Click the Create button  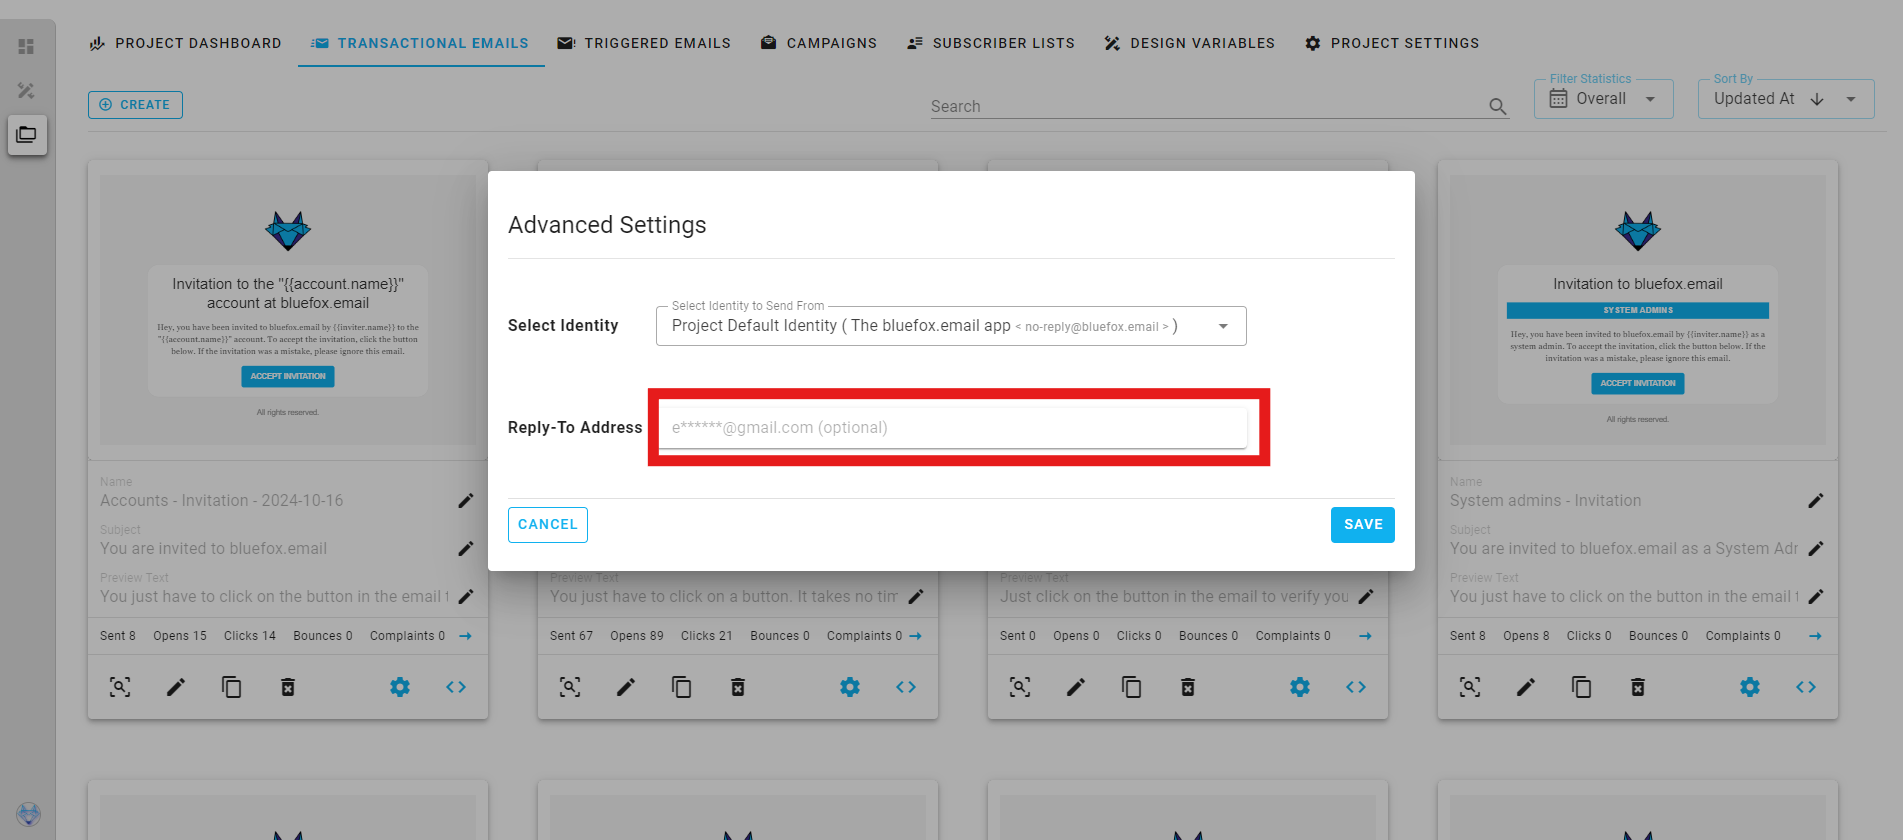click(x=135, y=104)
